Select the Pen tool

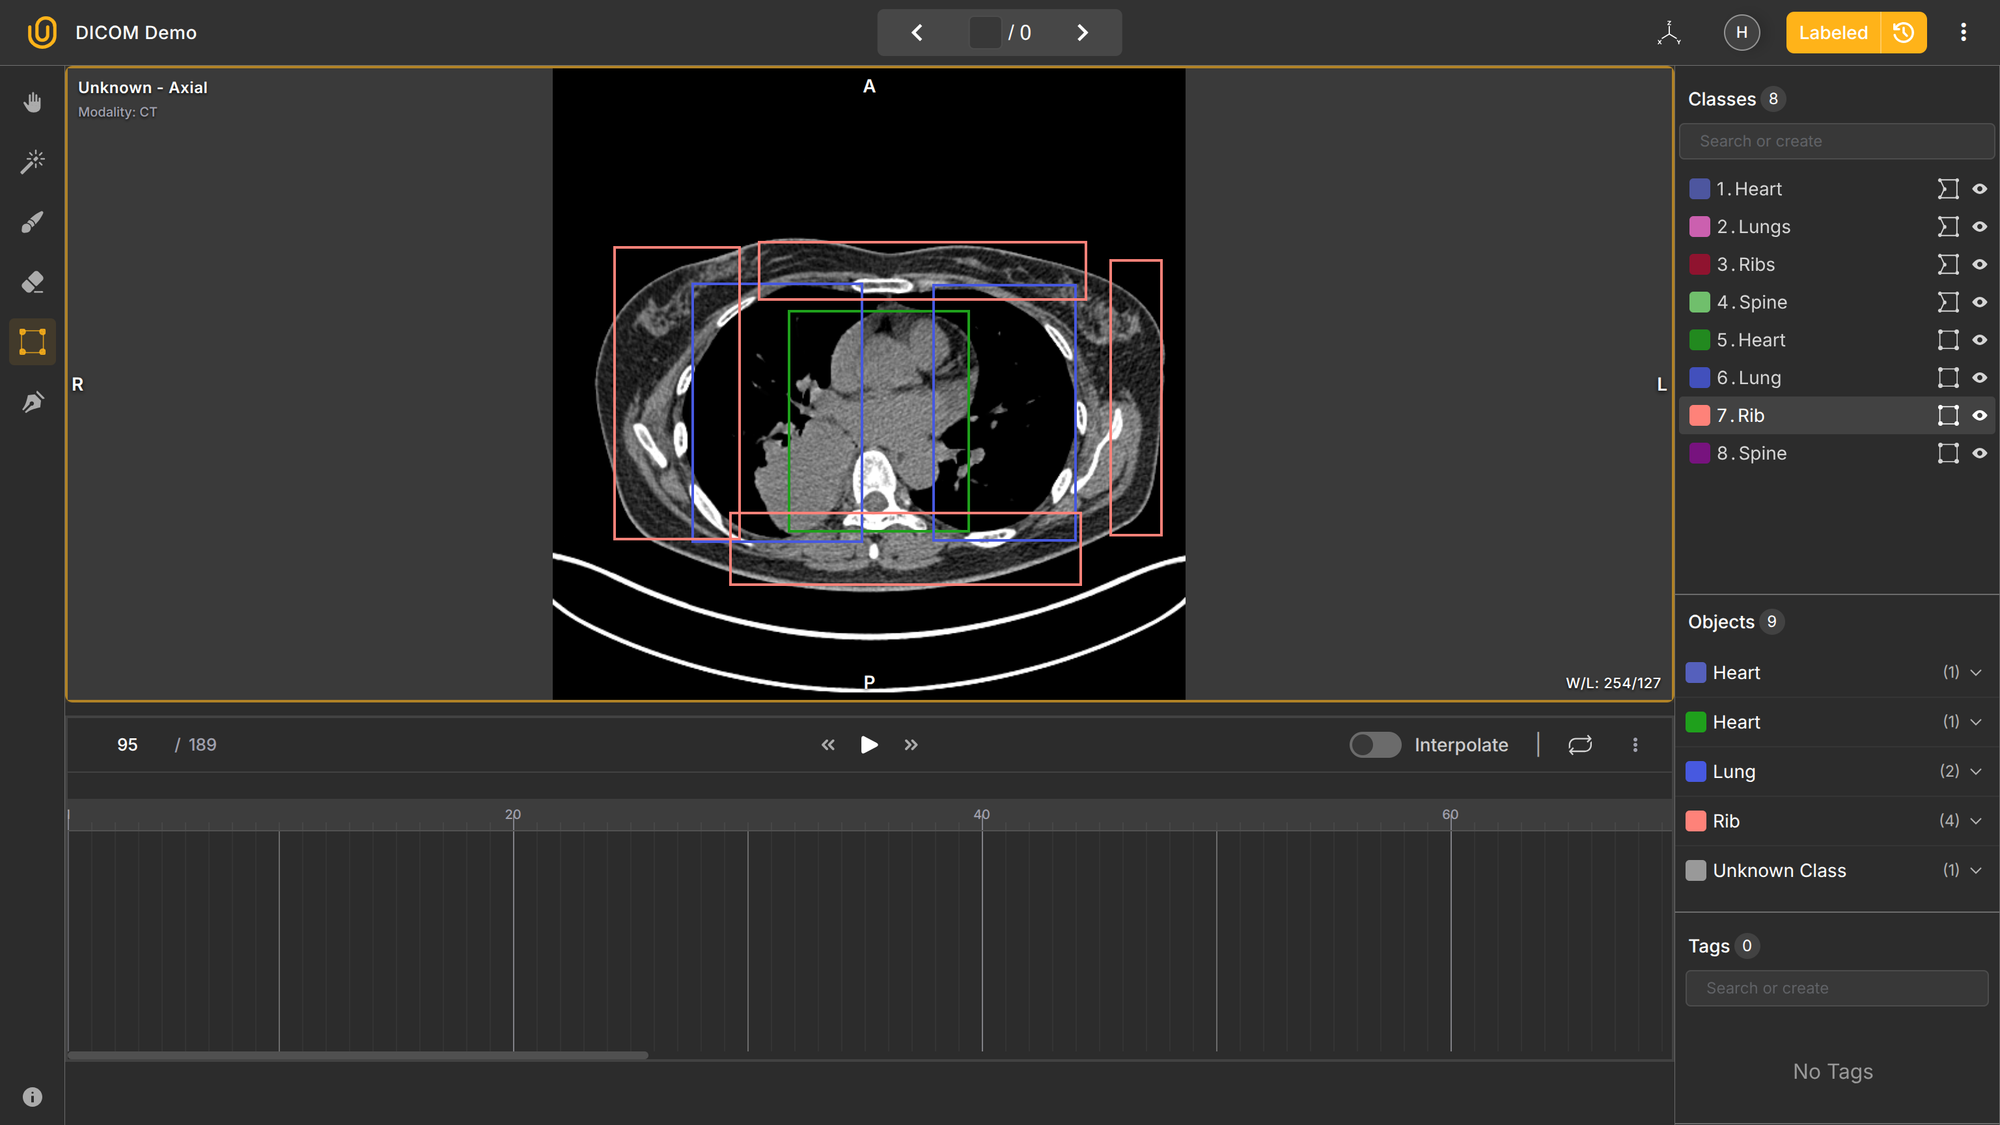[x=32, y=402]
